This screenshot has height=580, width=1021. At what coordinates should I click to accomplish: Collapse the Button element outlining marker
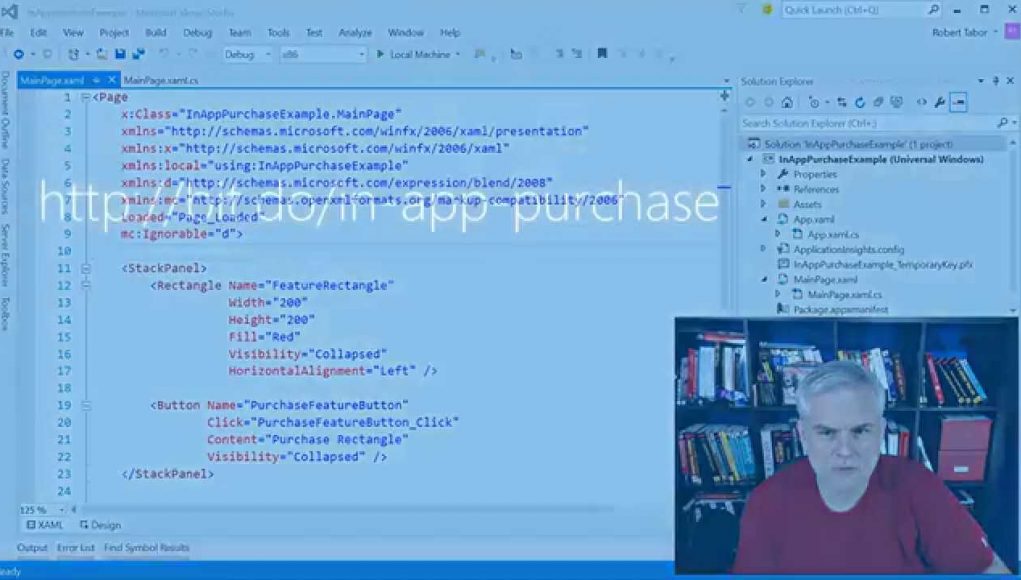point(85,406)
